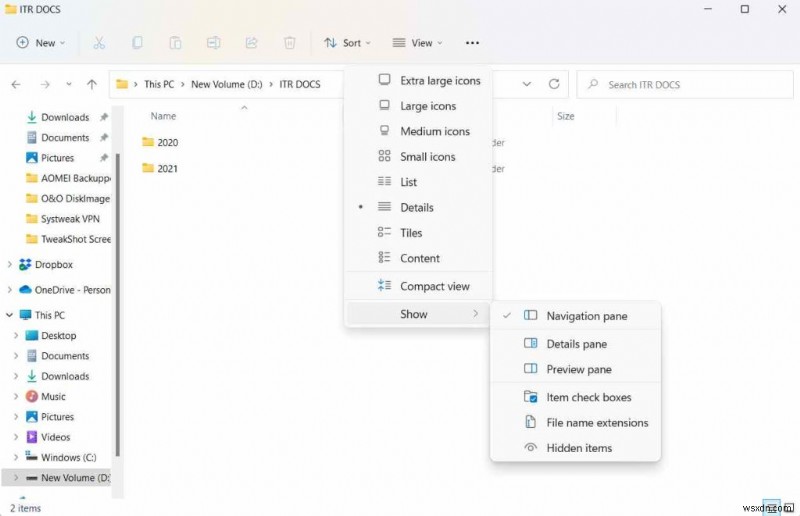This screenshot has height=516, width=800.
Task: Sort by Size column header
Action: (565, 116)
